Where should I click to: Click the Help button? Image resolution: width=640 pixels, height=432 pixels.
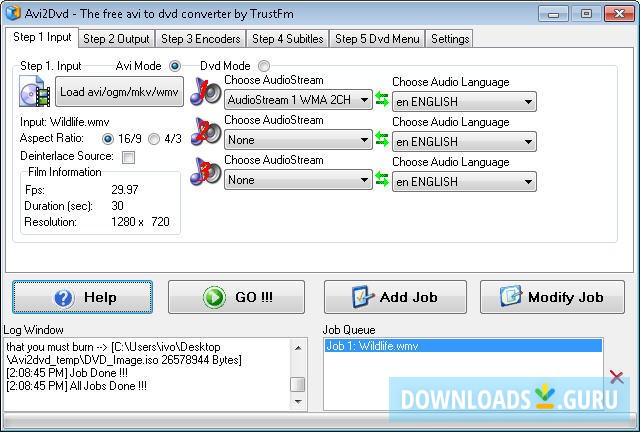82,297
